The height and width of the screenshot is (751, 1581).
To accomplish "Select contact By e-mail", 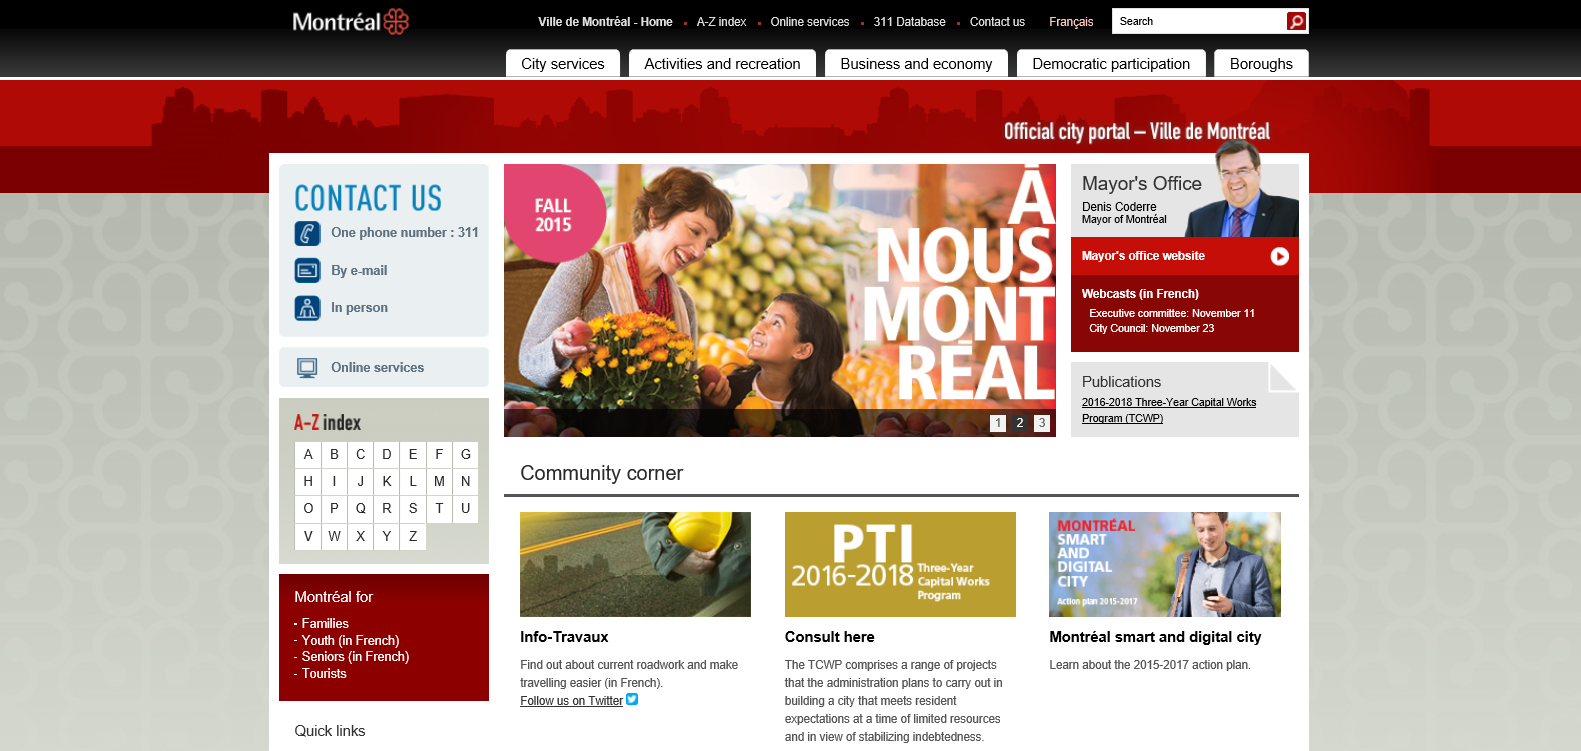I will pos(359,270).
